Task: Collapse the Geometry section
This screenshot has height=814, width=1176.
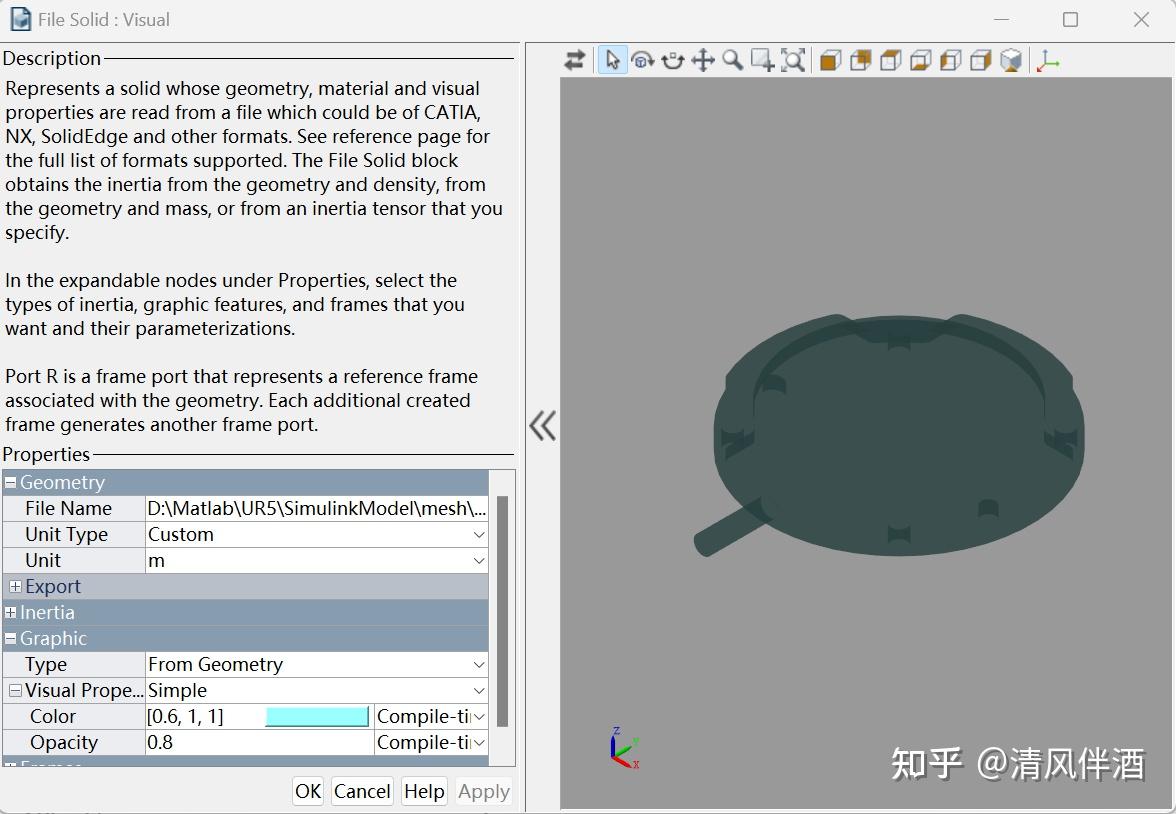Action: [10, 482]
